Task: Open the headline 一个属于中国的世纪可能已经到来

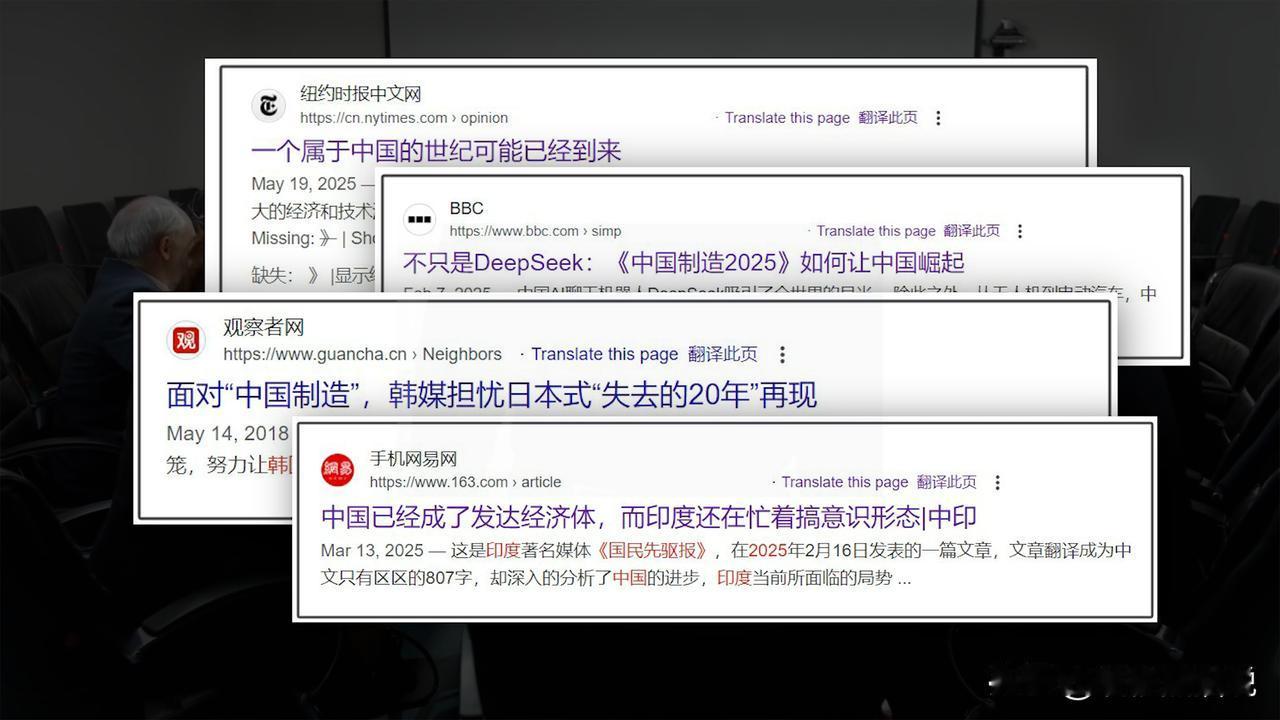Action: click(x=436, y=151)
